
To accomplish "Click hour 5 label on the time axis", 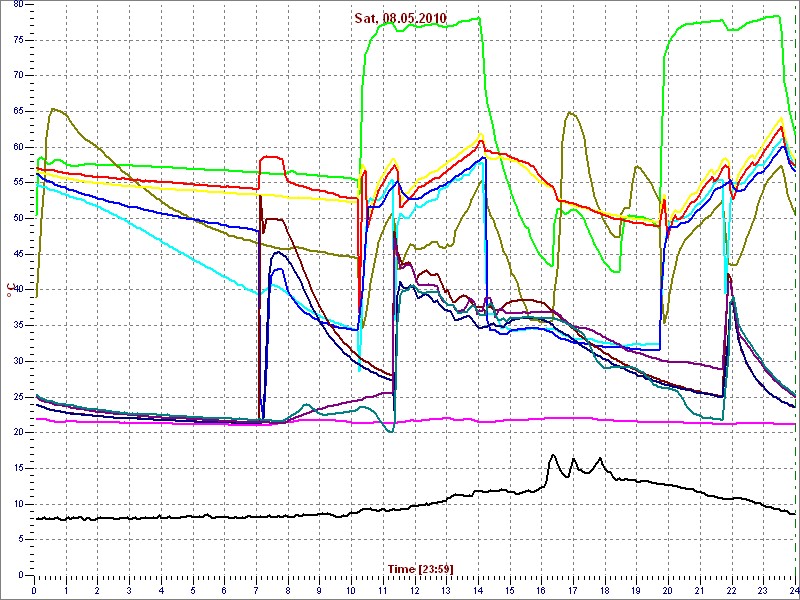I will pyautogui.click(x=193, y=591).
